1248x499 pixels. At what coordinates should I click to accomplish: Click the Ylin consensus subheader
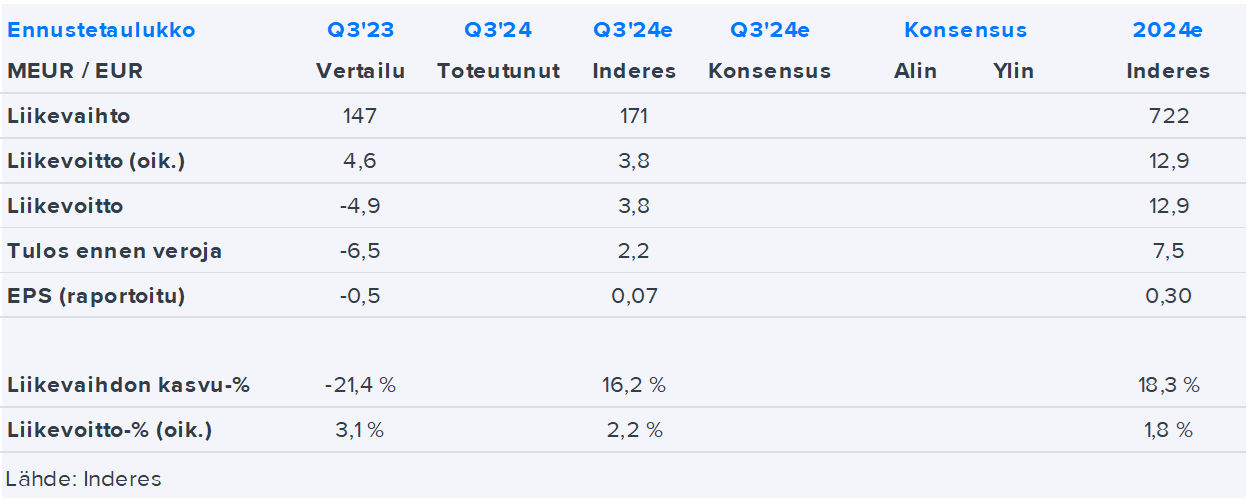point(1013,71)
